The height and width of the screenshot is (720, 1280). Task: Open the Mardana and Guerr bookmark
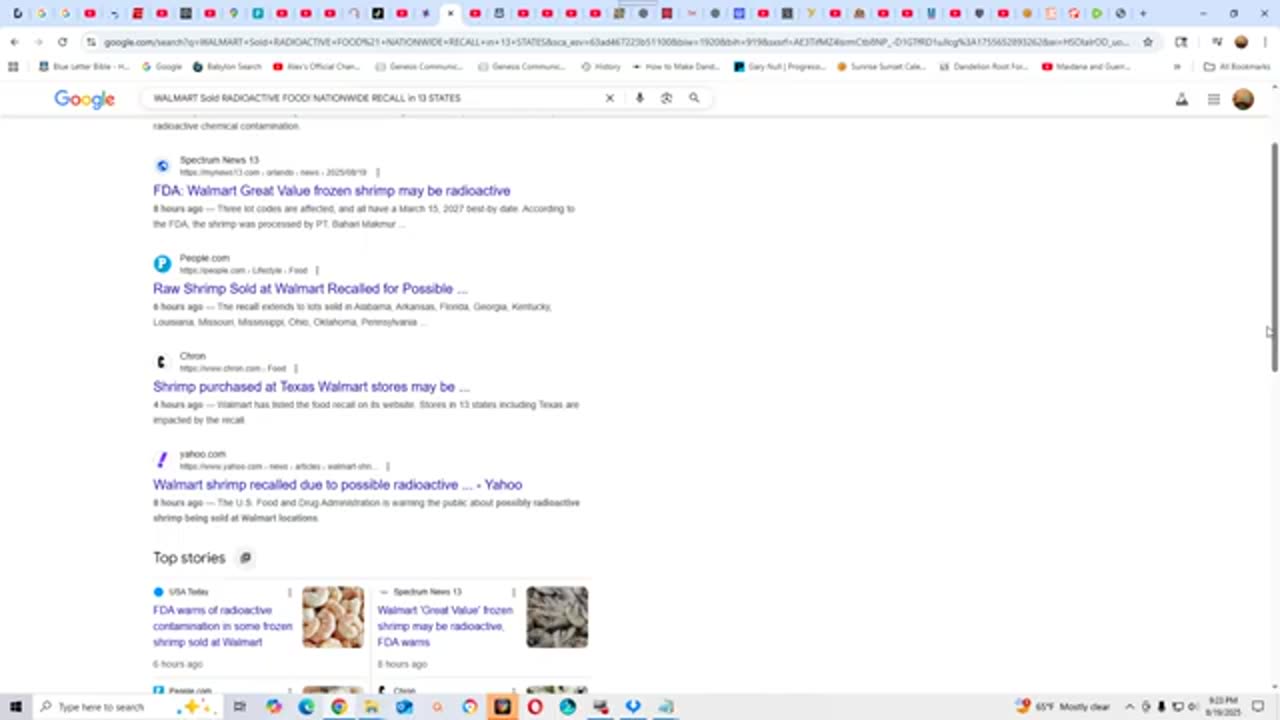1086,67
